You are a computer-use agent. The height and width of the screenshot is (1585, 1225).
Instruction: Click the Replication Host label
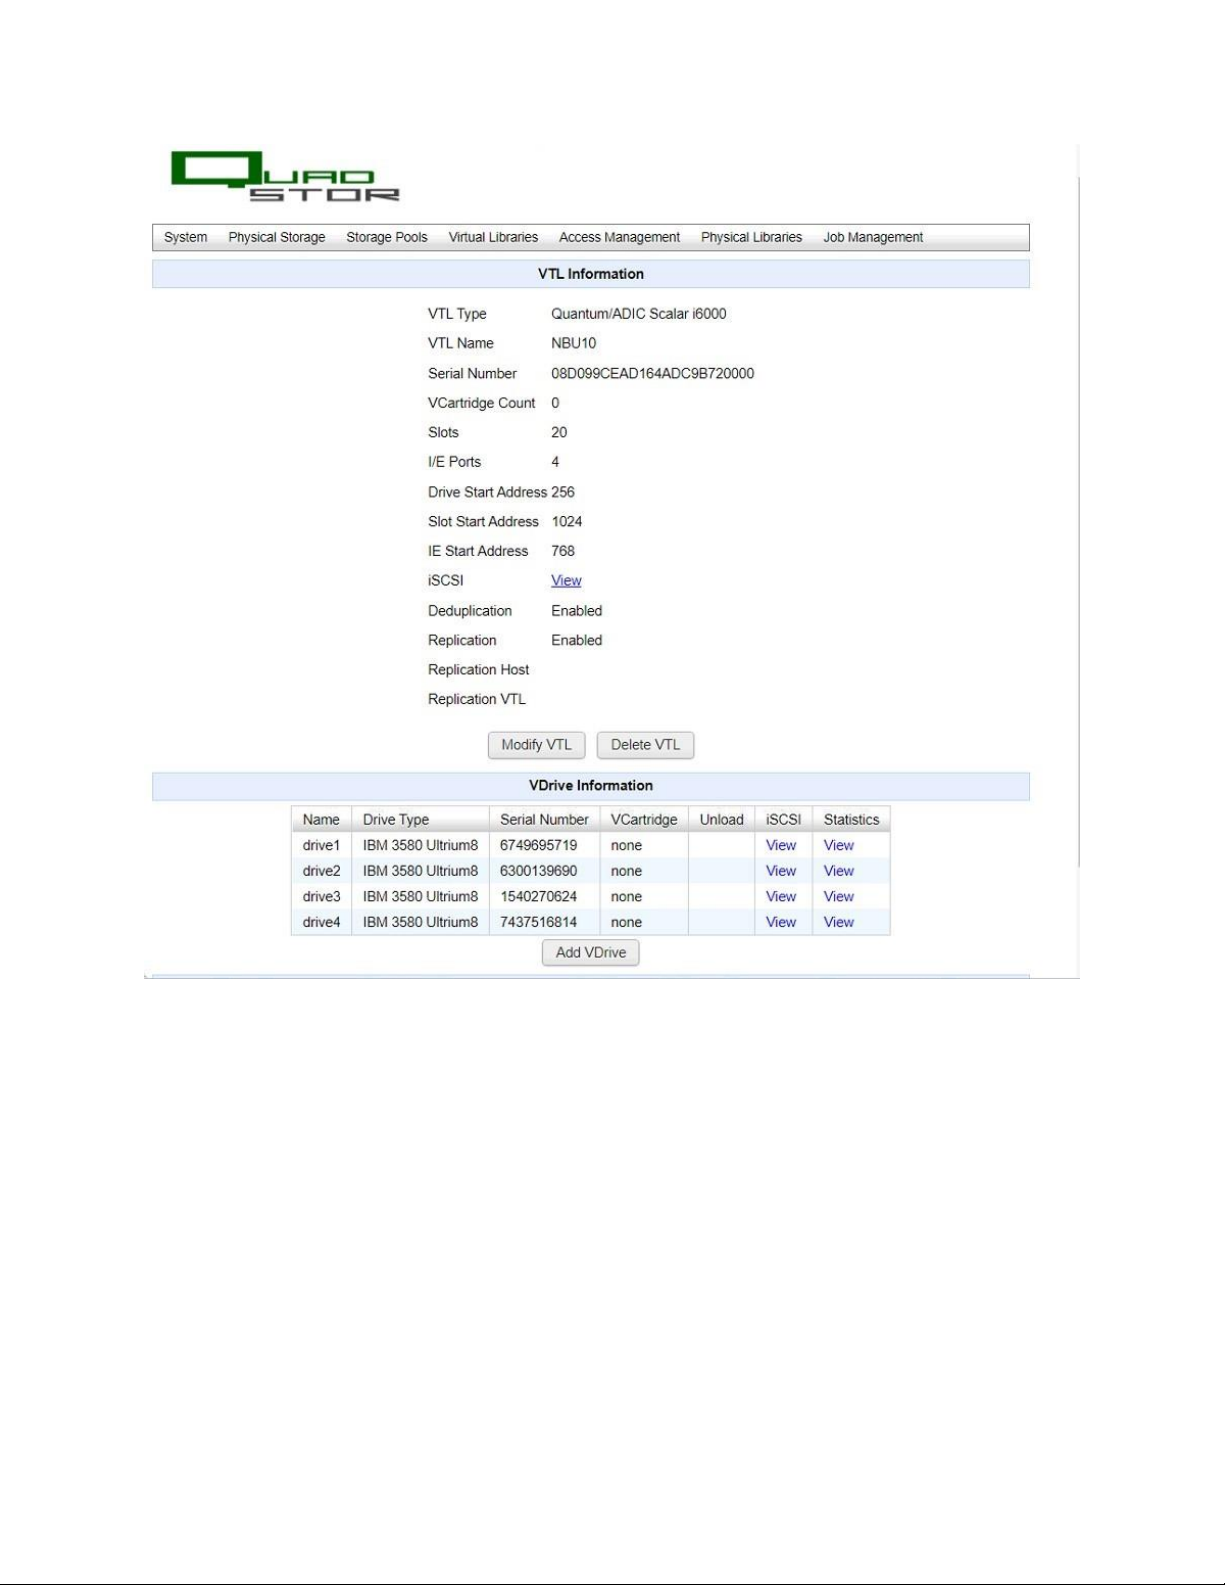pyautogui.click(x=479, y=670)
